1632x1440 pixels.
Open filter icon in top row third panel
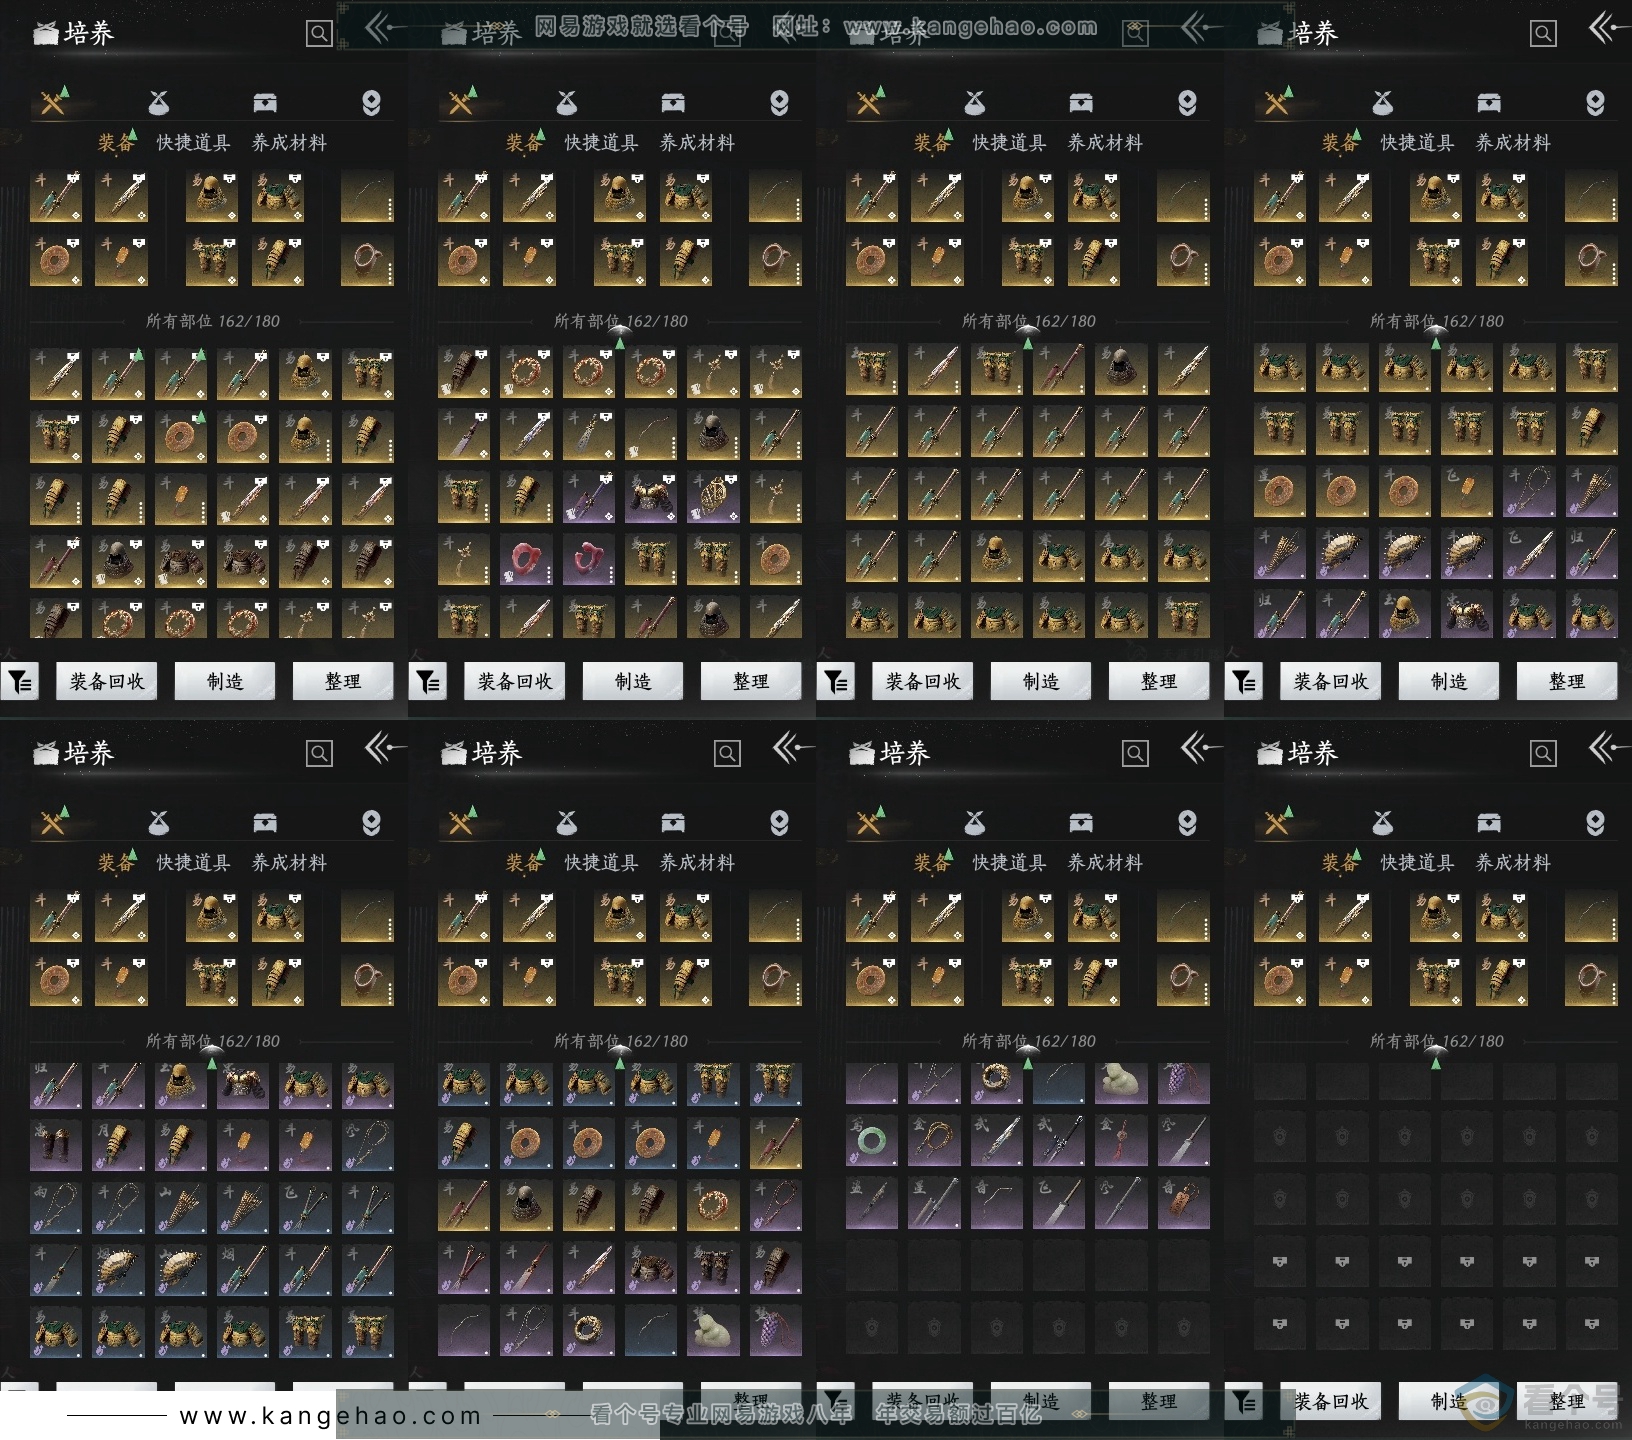coord(836,682)
